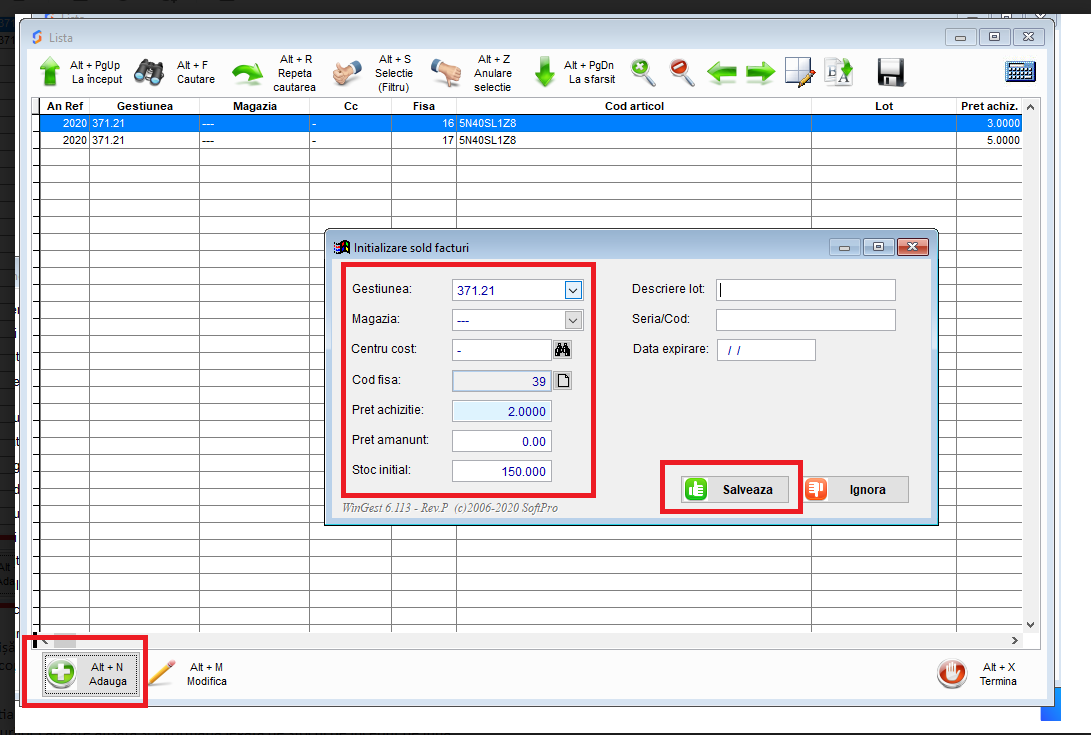
Task: Click the green 'La inceput' up arrow
Action: click(49, 72)
